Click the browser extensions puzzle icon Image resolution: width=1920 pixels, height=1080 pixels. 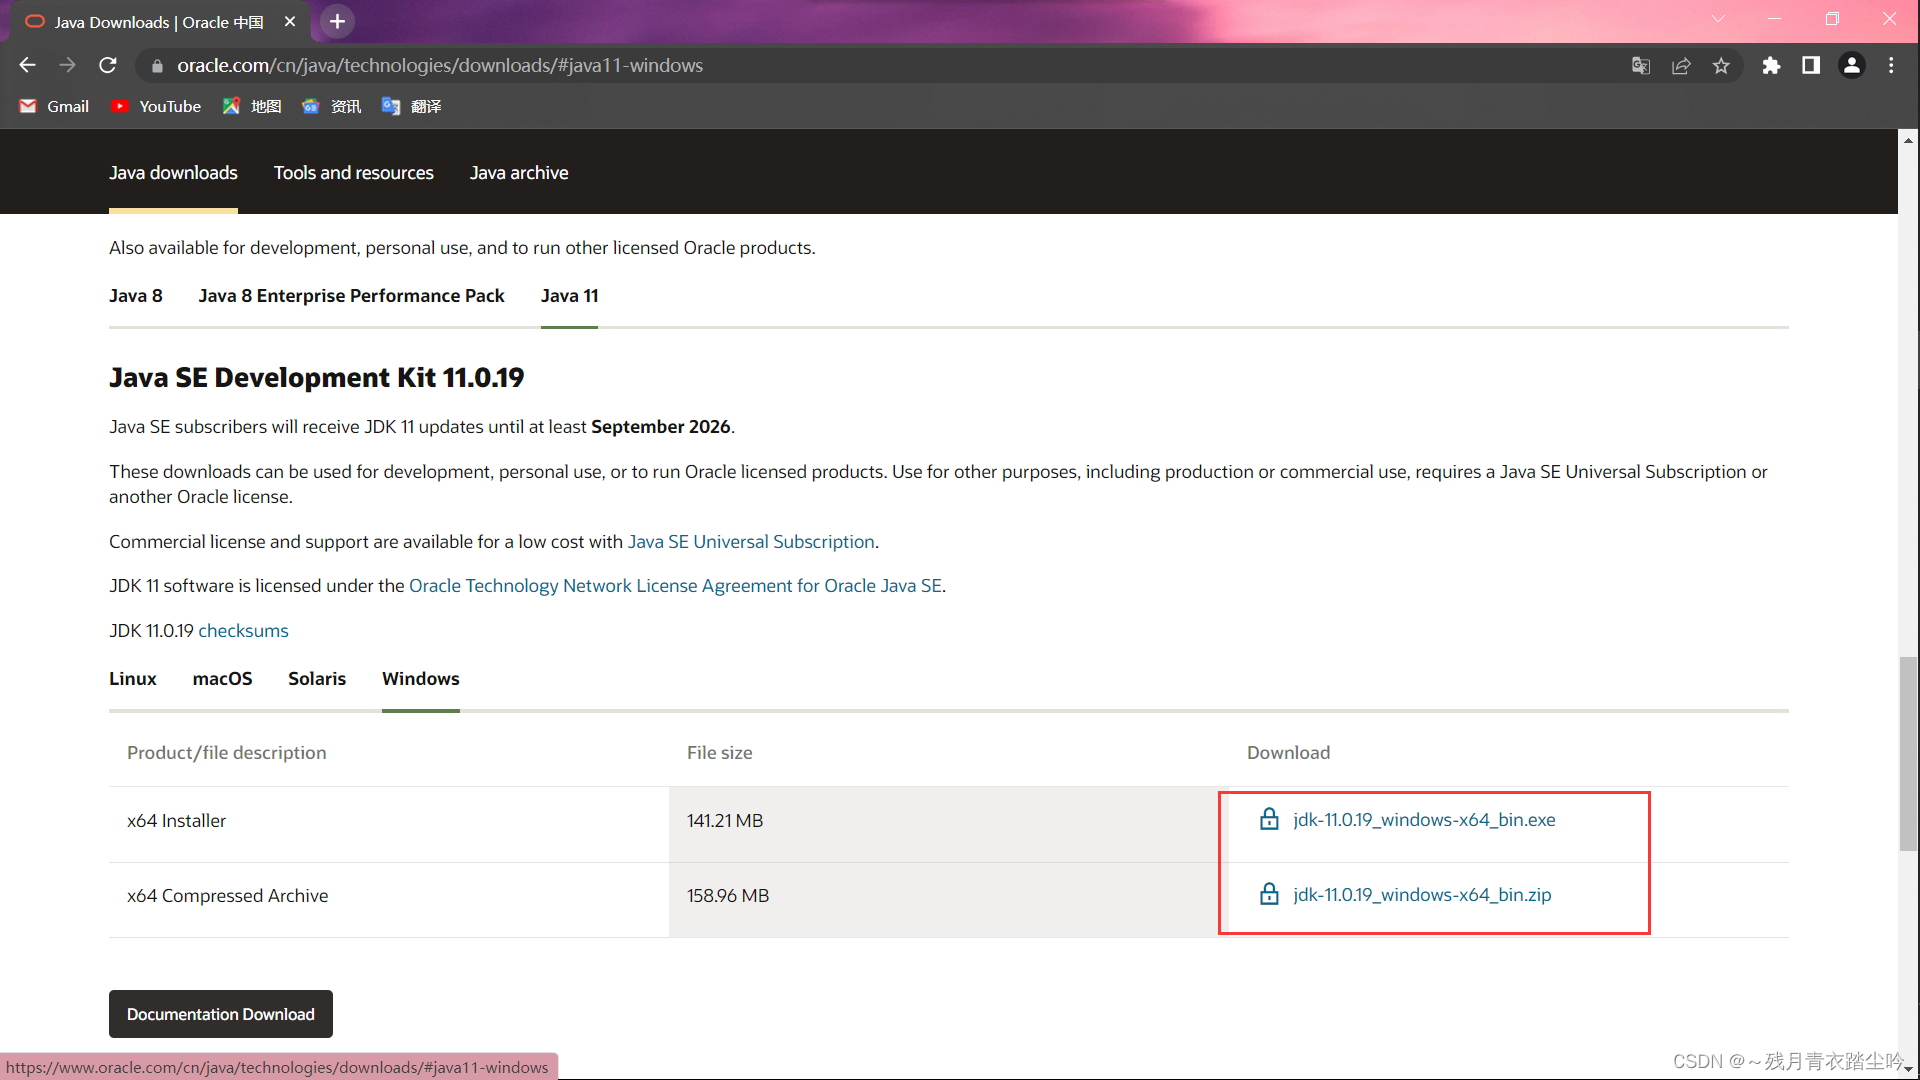1772,65
